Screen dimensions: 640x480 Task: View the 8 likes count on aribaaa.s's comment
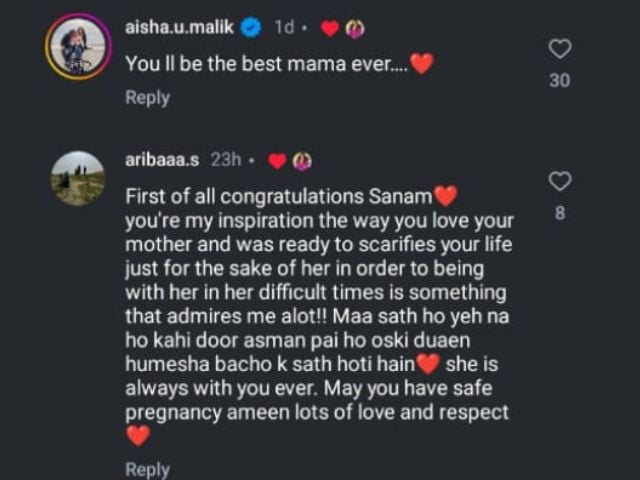coord(560,212)
